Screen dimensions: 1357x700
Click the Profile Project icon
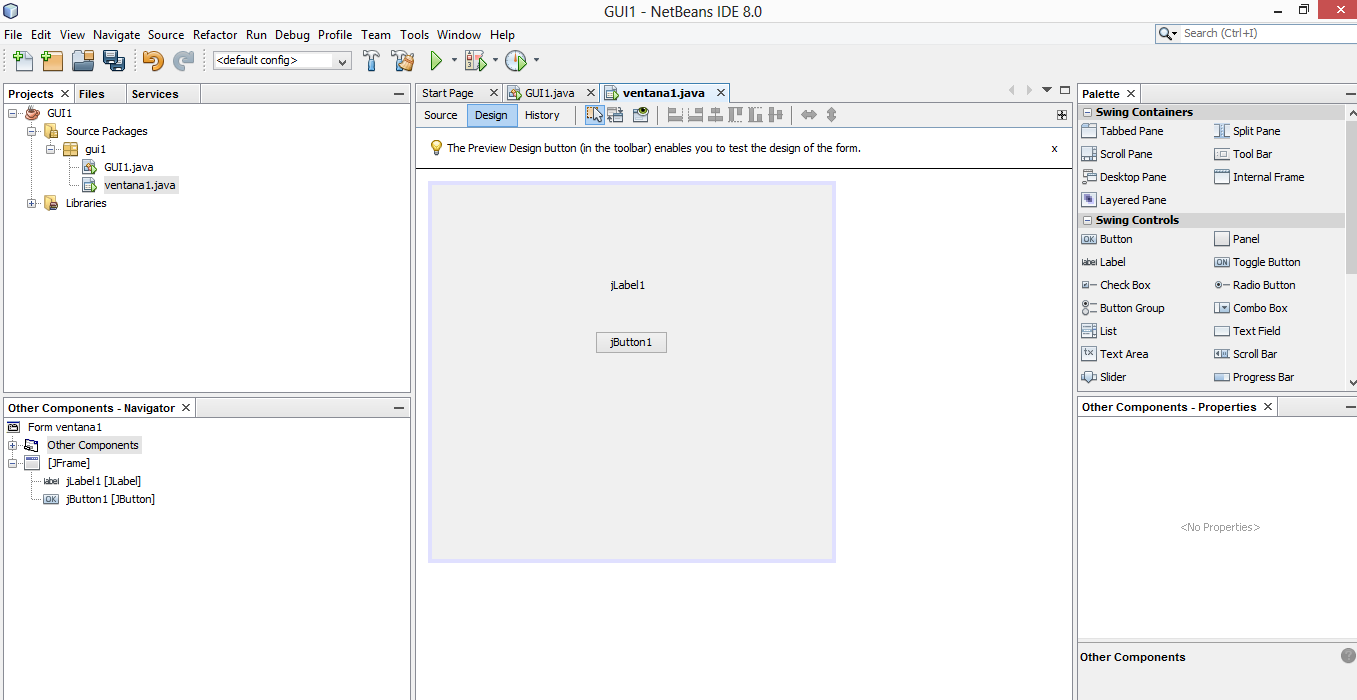click(x=515, y=60)
